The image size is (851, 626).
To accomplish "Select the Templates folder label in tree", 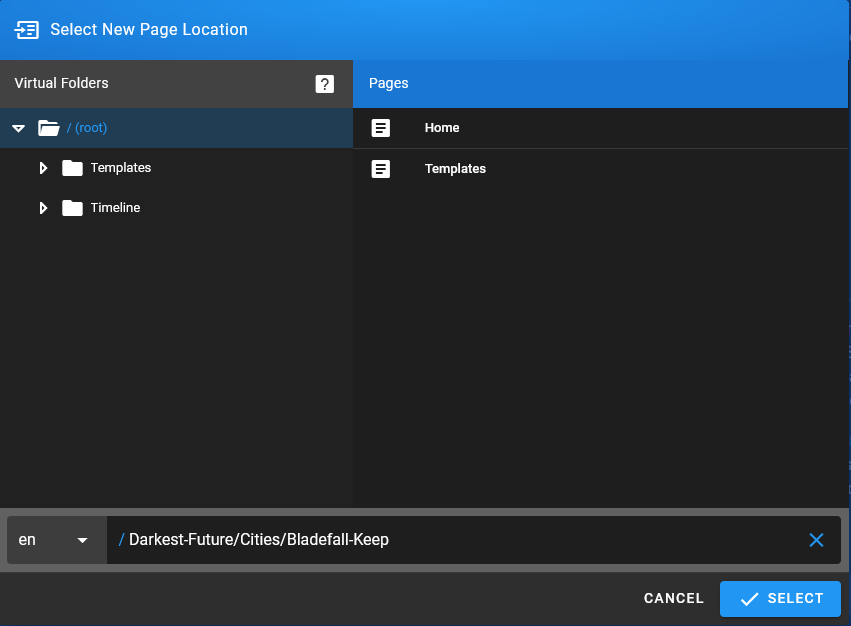I will pyautogui.click(x=121, y=168).
